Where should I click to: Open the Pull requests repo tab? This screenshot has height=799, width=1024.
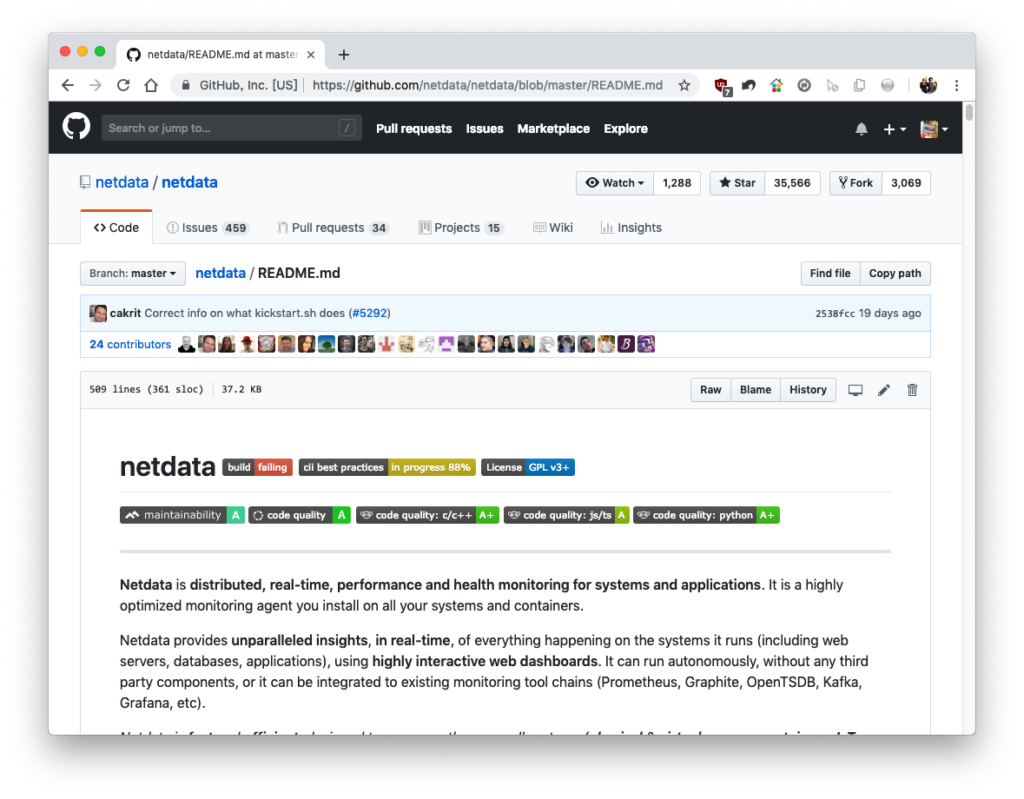(333, 227)
